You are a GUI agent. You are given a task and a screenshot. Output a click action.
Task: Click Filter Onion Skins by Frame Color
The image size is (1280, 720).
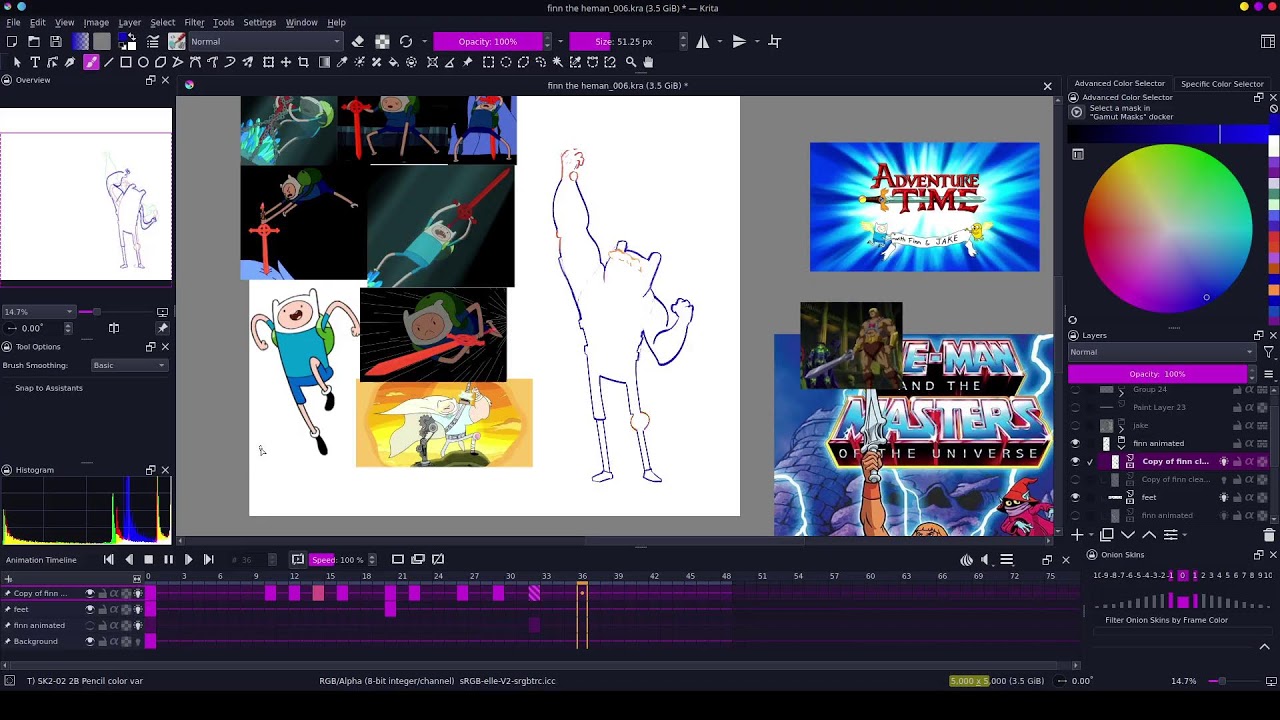(1166, 620)
